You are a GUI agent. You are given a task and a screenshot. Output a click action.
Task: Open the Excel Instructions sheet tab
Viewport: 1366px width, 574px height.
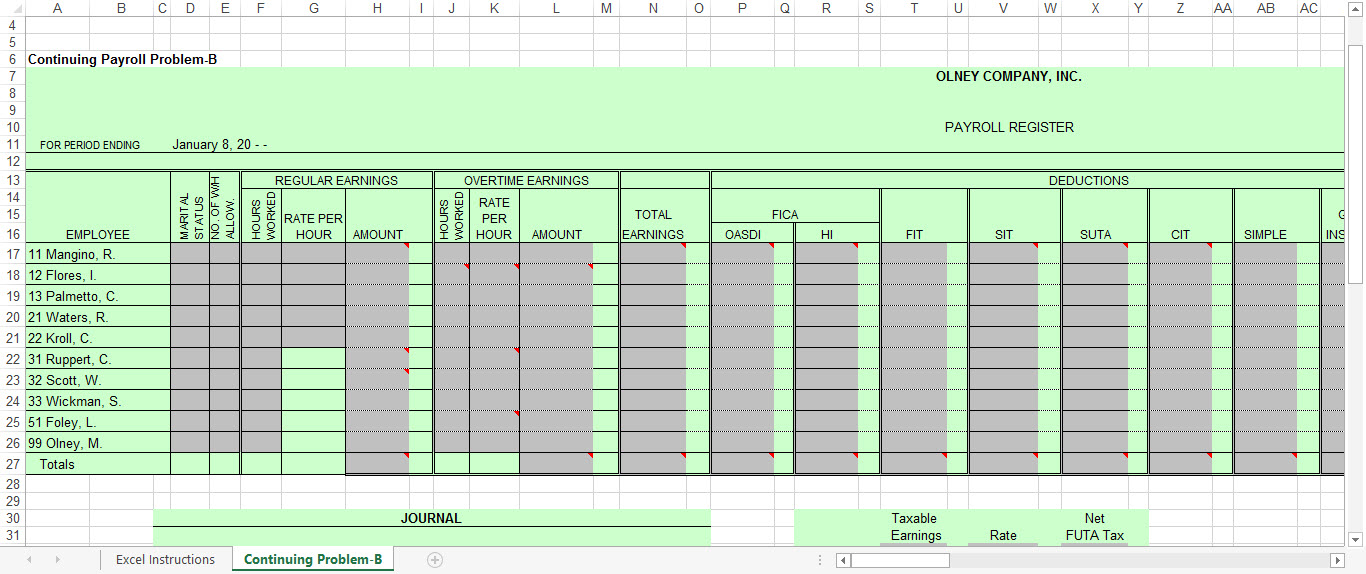click(x=165, y=560)
